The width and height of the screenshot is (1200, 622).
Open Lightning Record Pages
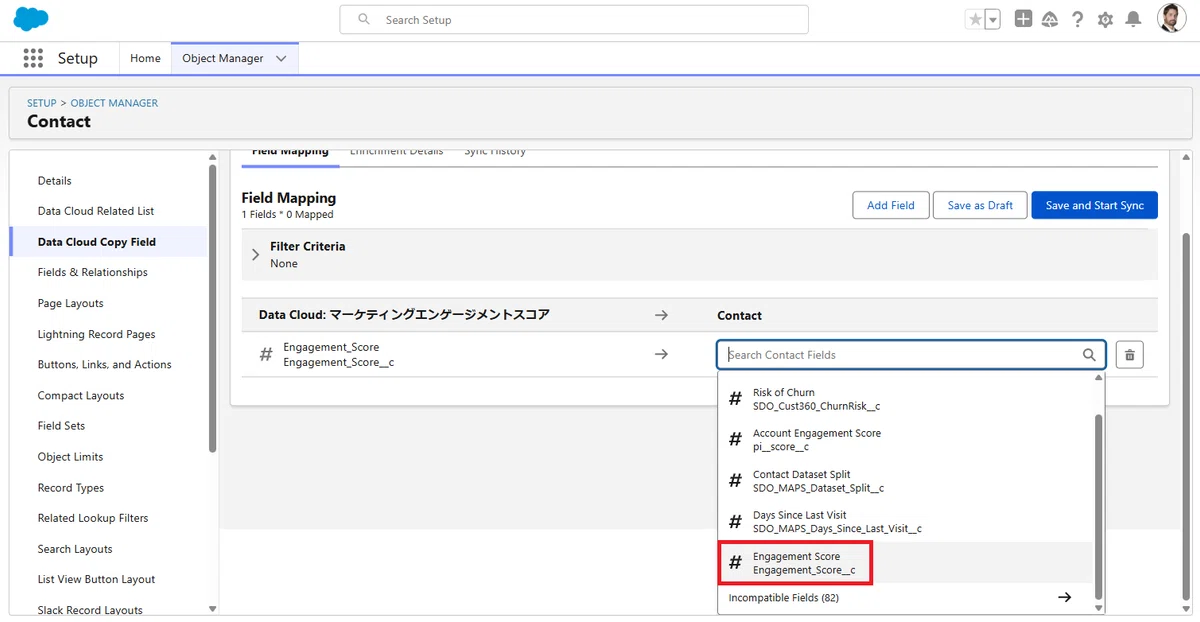click(97, 334)
